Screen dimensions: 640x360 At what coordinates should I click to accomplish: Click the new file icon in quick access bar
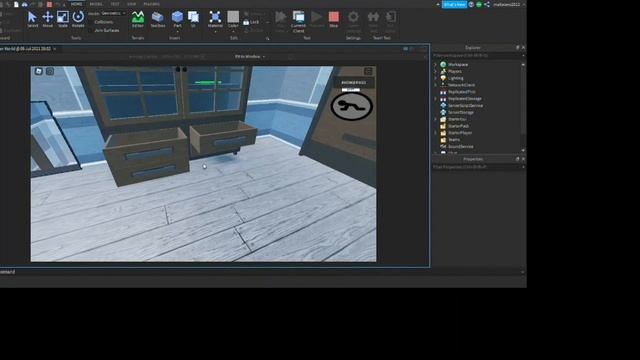coord(16,4)
